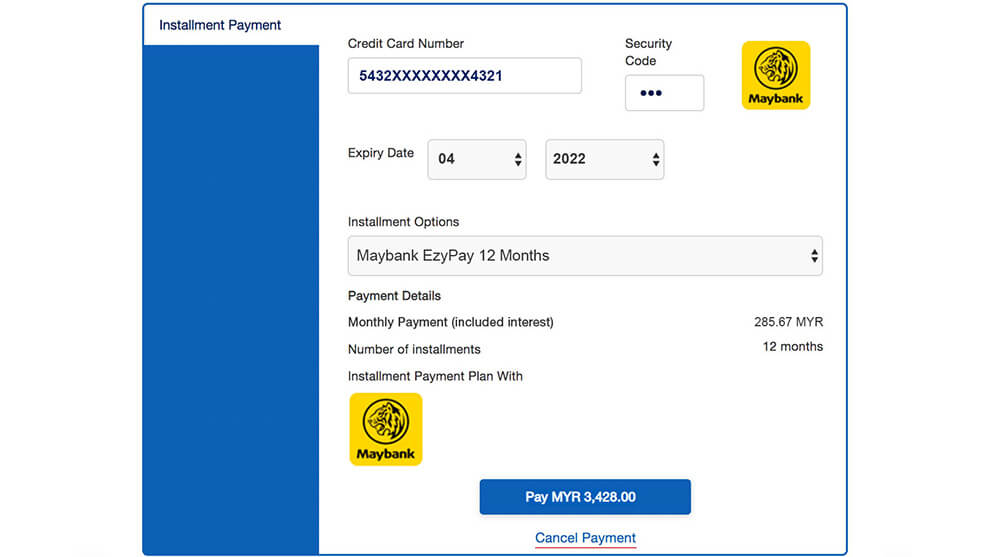The height and width of the screenshot is (557, 990).
Task: Select the Installment Payment tab
Action: pyautogui.click(x=231, y=25)
